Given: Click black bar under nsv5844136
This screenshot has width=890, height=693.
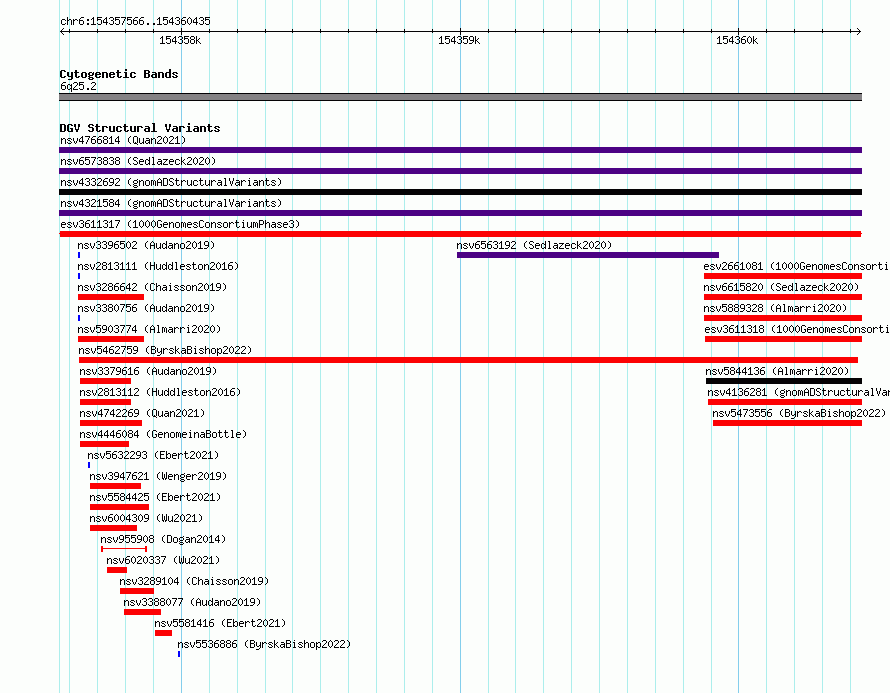Looking at the screenshot, I should click(x=784, y=381).
